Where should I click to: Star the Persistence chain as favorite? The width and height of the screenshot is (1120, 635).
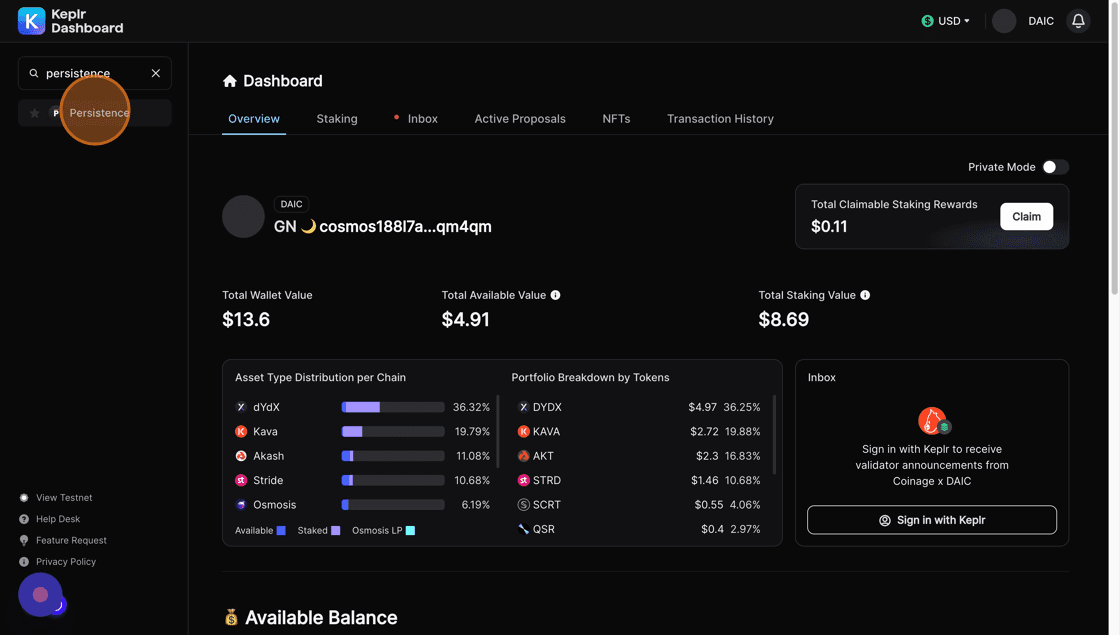click(x=34, y=113)
